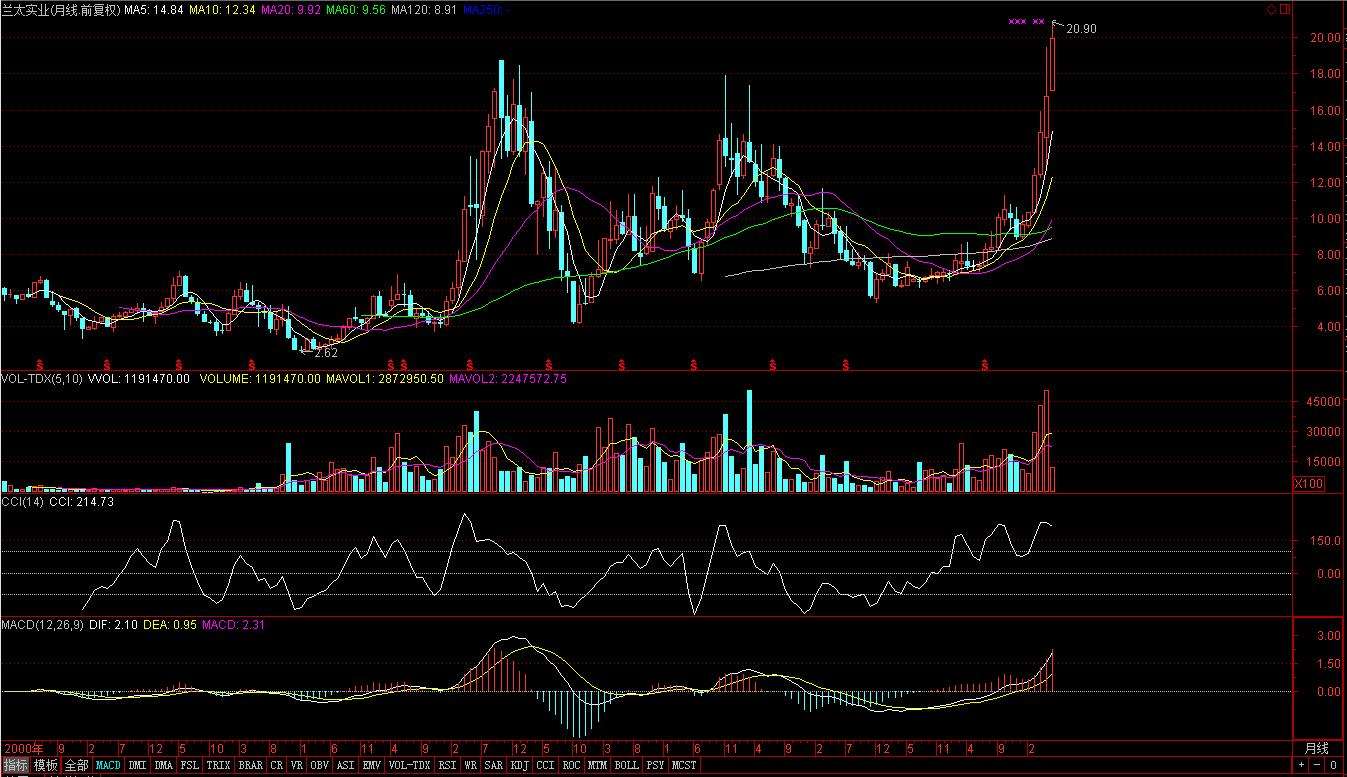1347x777 pixels.
Task: Click the DIF: 2.10 value label
Action: (x=112, y=624)
